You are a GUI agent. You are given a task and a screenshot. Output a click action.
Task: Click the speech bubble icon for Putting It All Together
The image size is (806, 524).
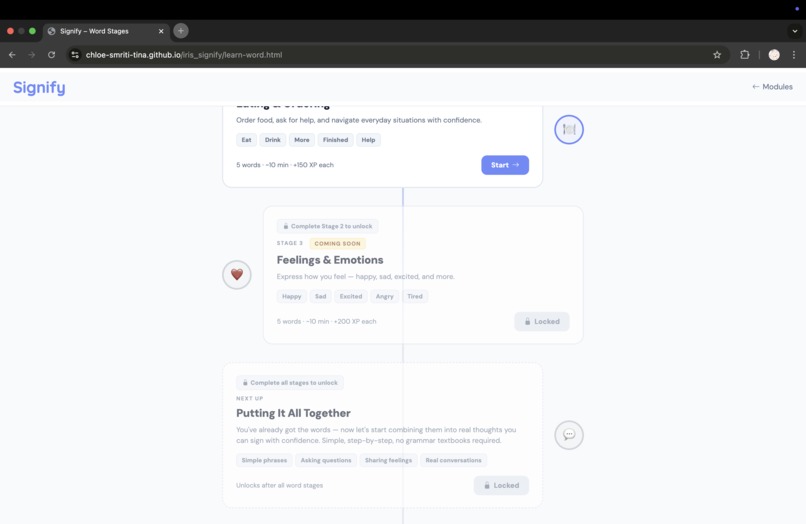tap(569, 435)
